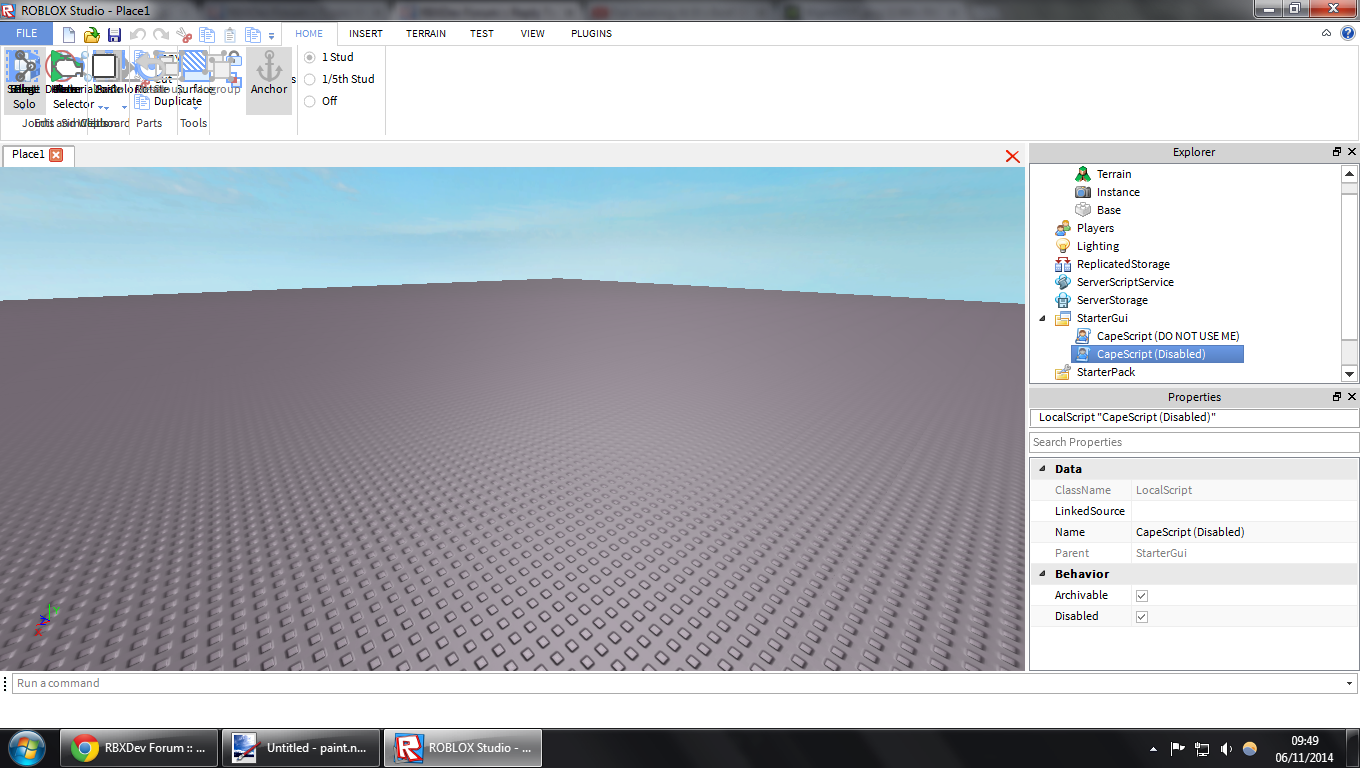The height and width of the screenshot is (768, 1360).
Task: Switch to the HOME ribbon tab
Action: tap(309, 34)
